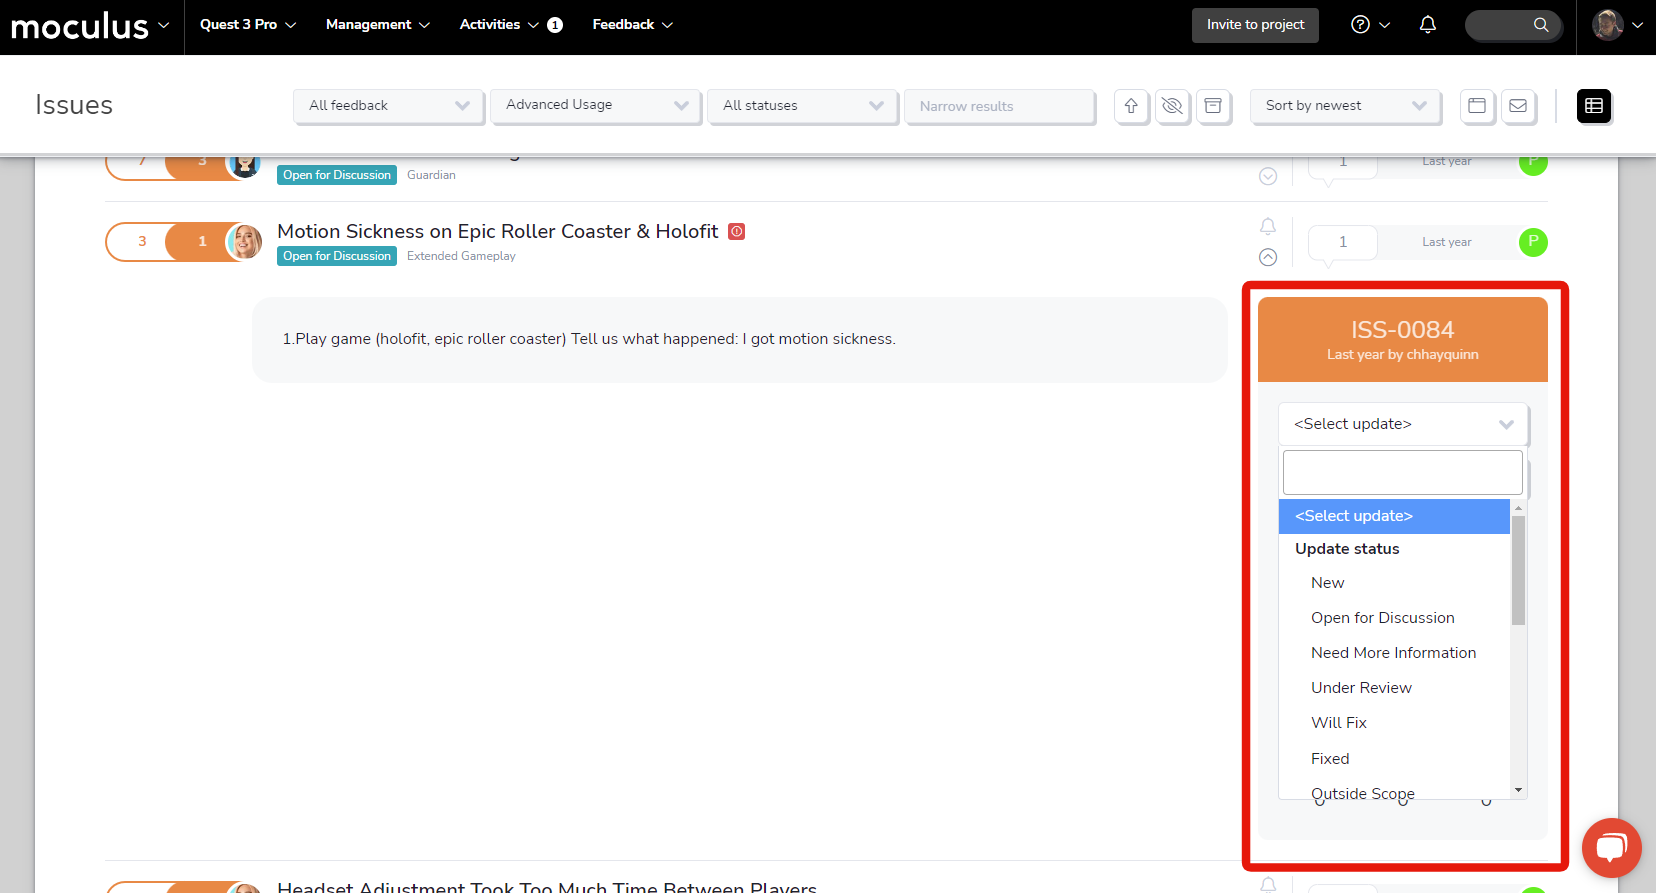This screenshot has height=893, width=1656.
Task: Expand the Sort by newest dropdown
Action: [x=1345, y=106]
